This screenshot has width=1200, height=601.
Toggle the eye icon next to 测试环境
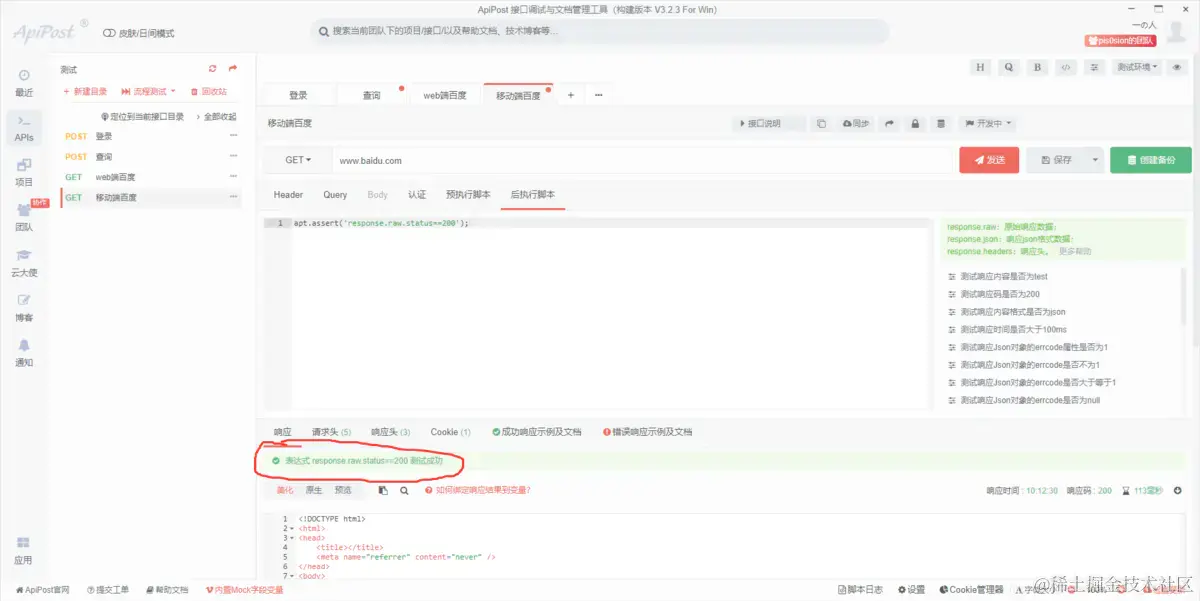(x=1177, y=67)
